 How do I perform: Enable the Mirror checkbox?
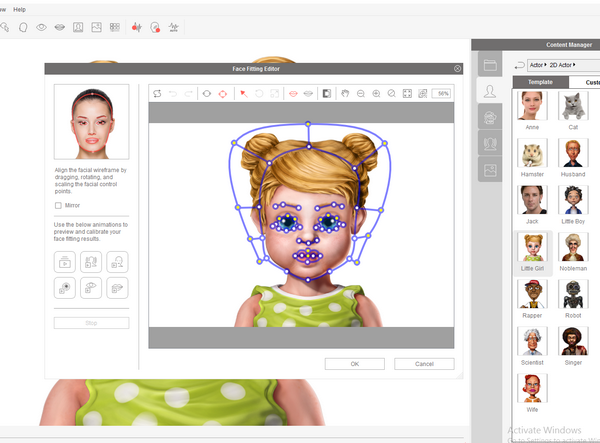pos(58,205)
